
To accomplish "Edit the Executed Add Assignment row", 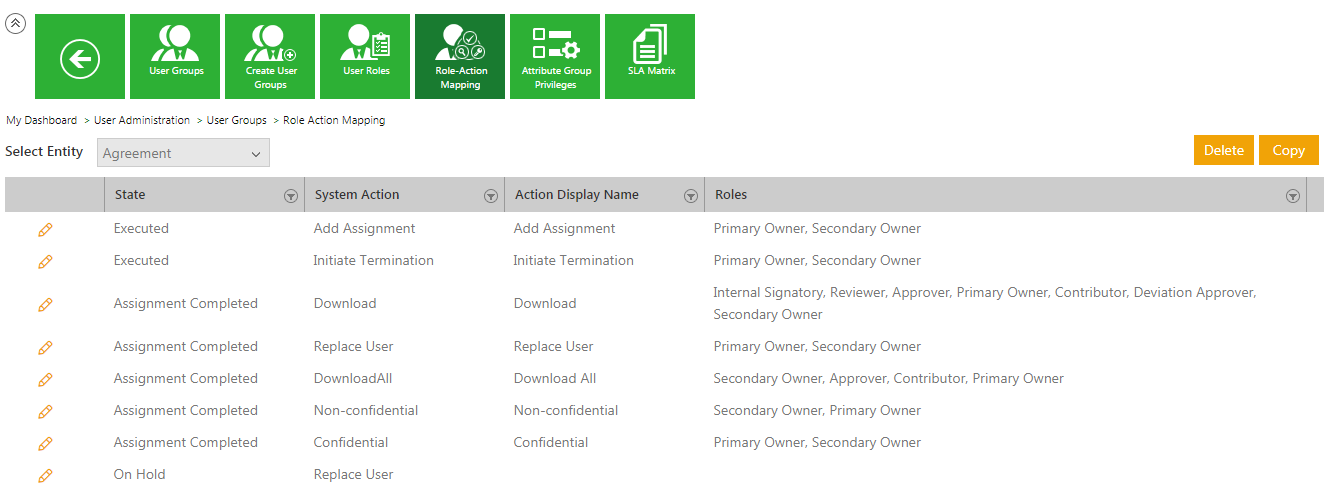I will (x=45, y=230).
